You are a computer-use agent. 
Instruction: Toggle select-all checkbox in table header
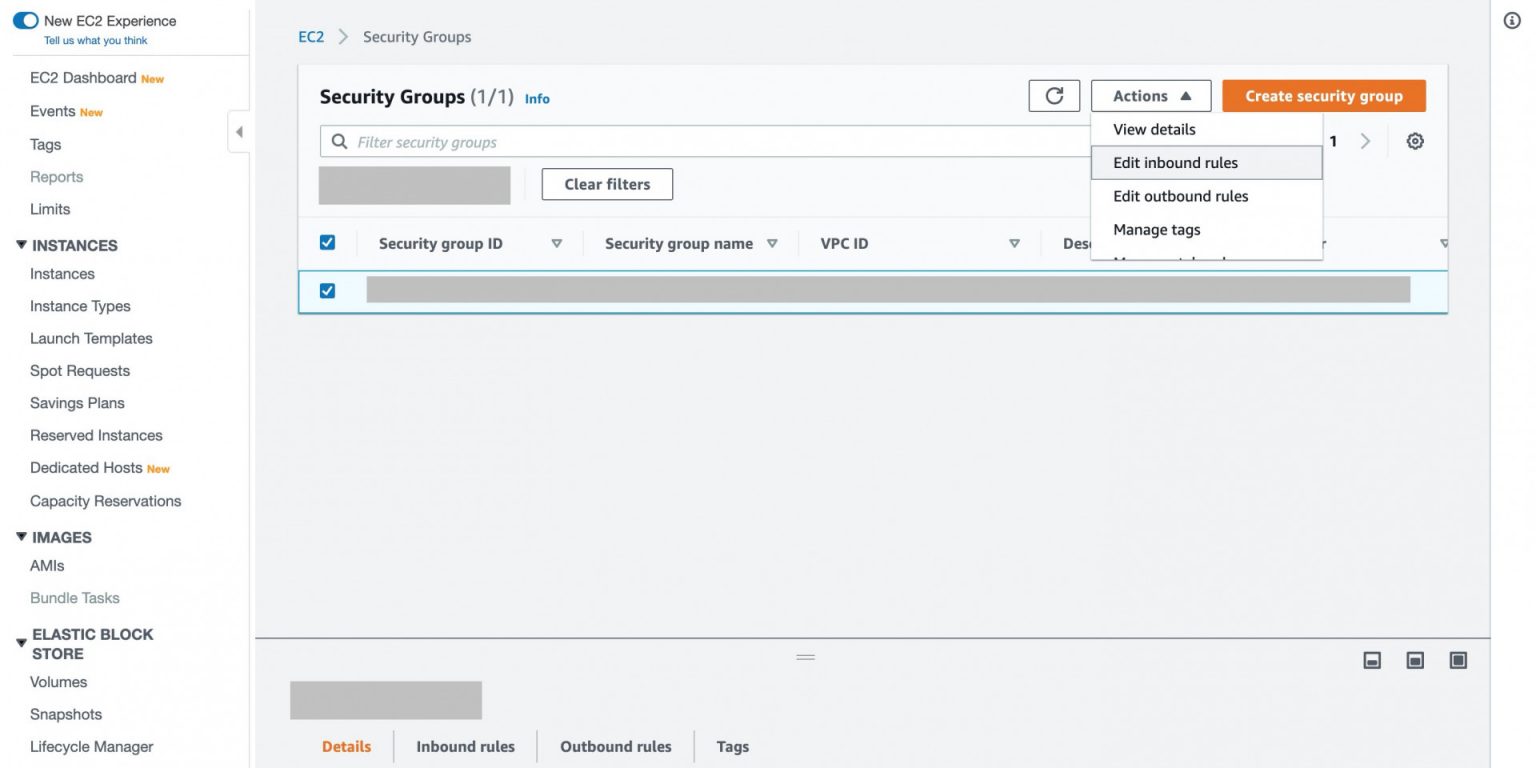[x=327, y=242]
